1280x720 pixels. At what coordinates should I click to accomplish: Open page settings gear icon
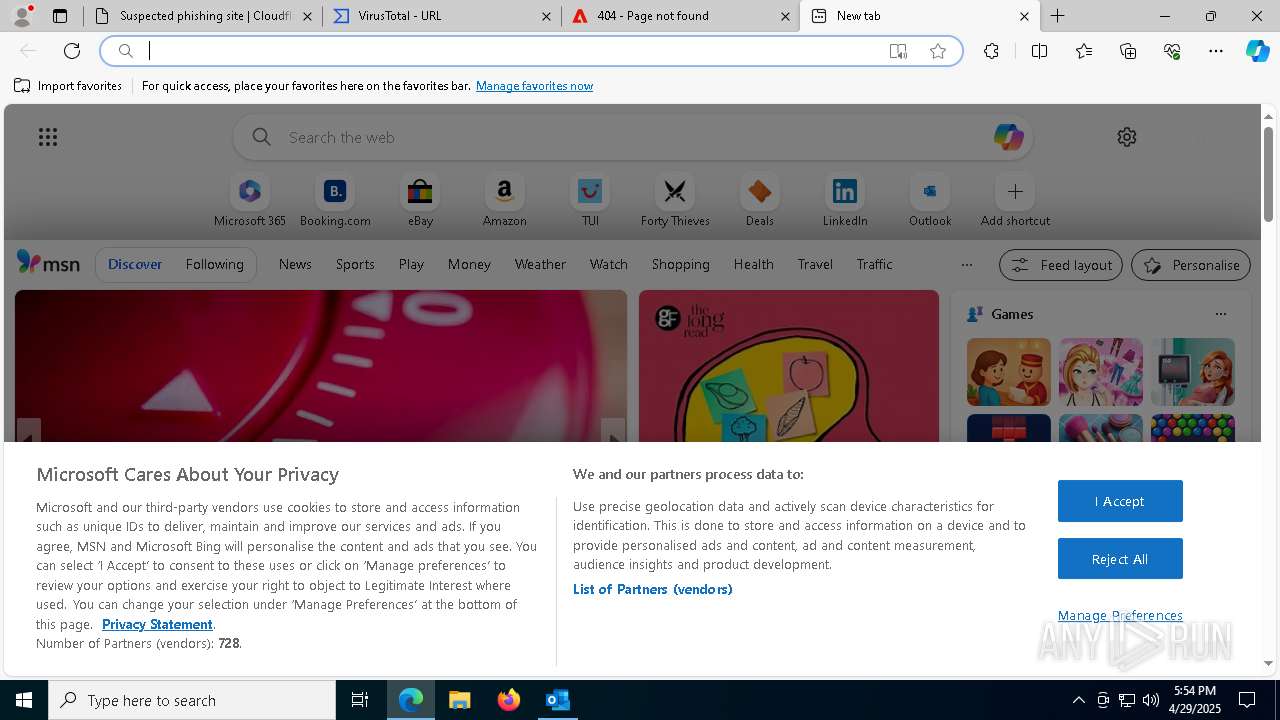pos(1127,137)
